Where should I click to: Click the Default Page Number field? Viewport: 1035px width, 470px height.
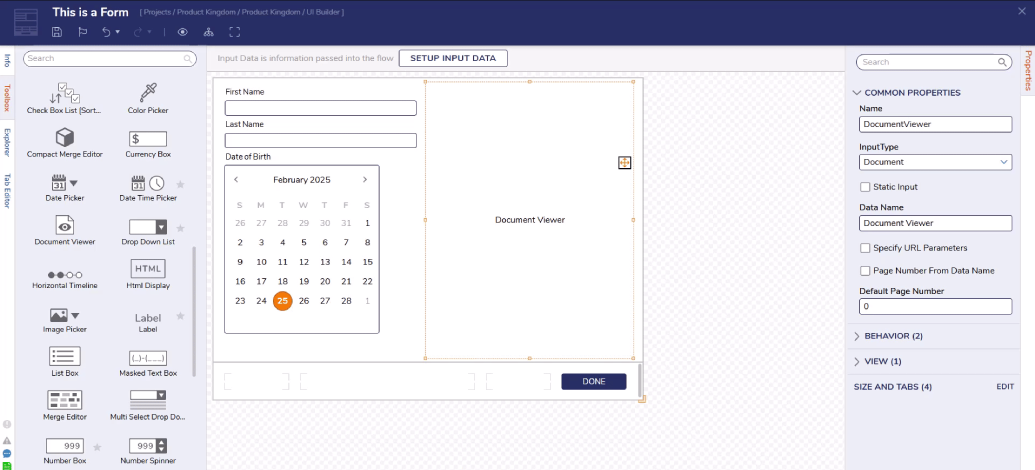[x=935, y=306]
